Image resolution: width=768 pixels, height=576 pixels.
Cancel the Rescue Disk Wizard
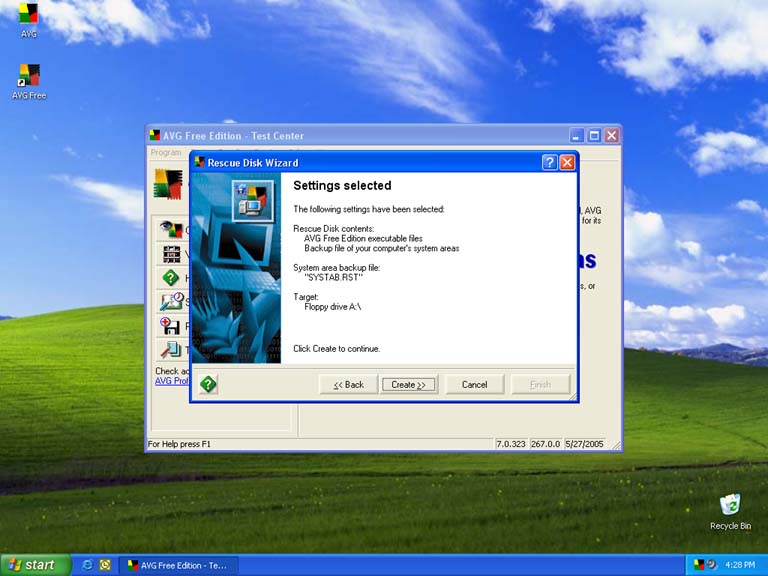(x=474, y=385)
